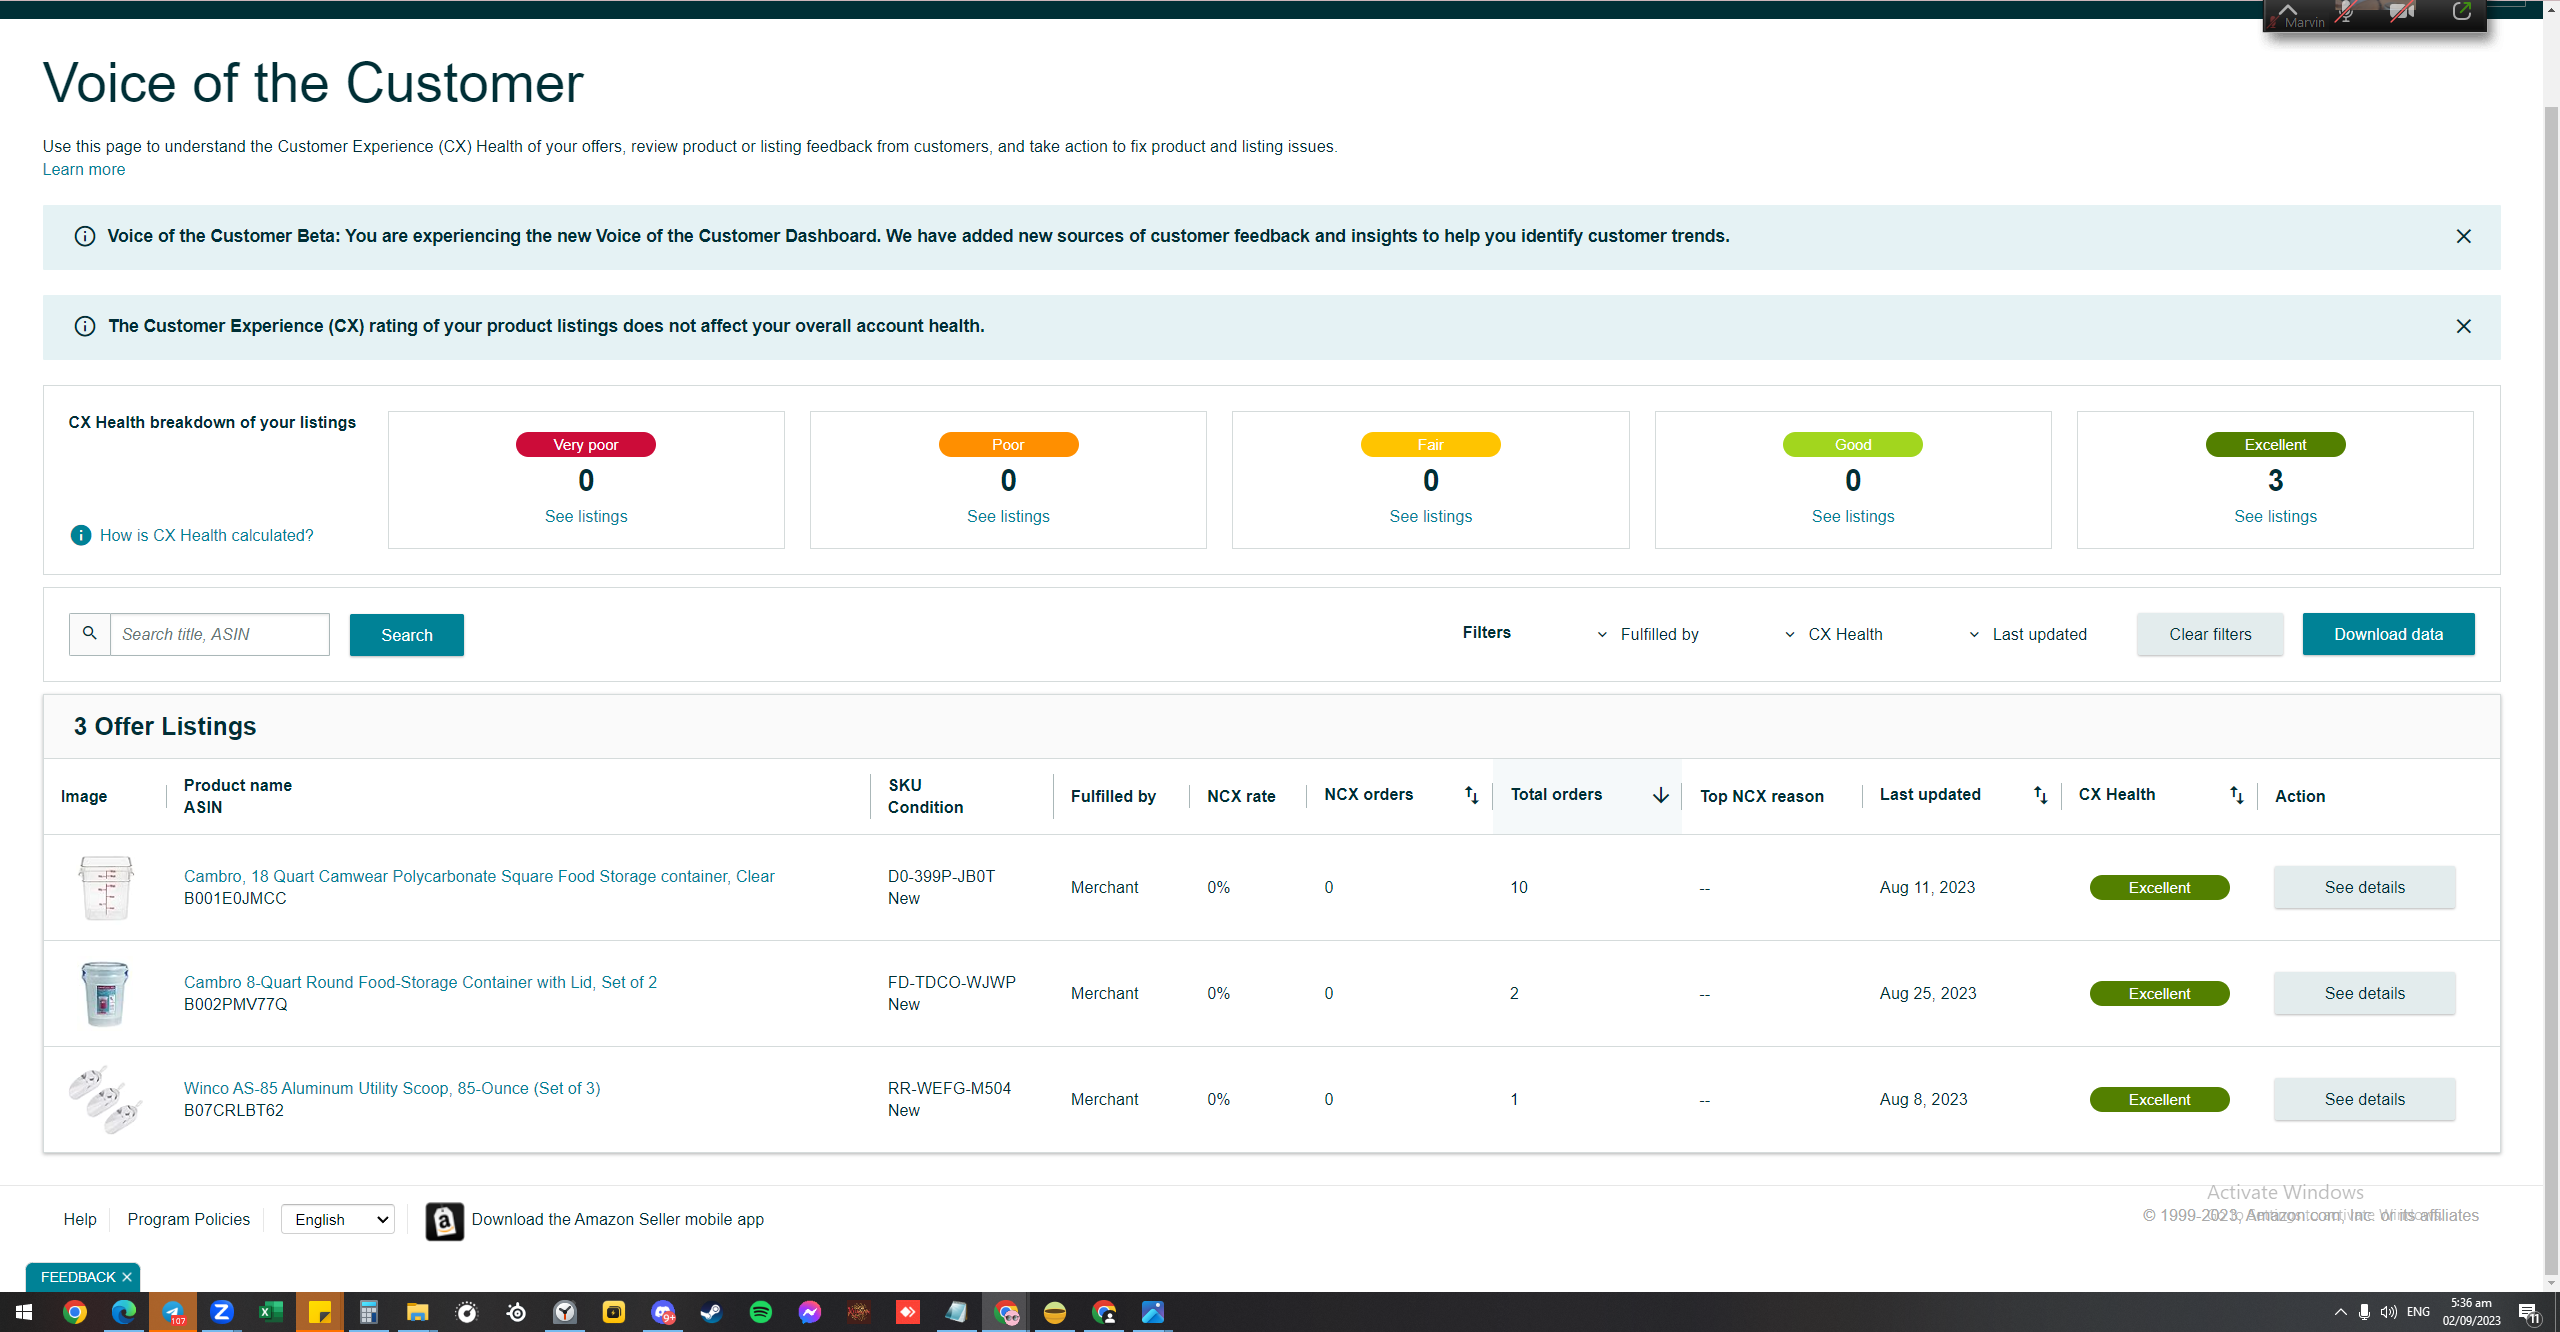Open the Last updated filter dropdown
2560x1332 pixels.
coord(2028,635)
